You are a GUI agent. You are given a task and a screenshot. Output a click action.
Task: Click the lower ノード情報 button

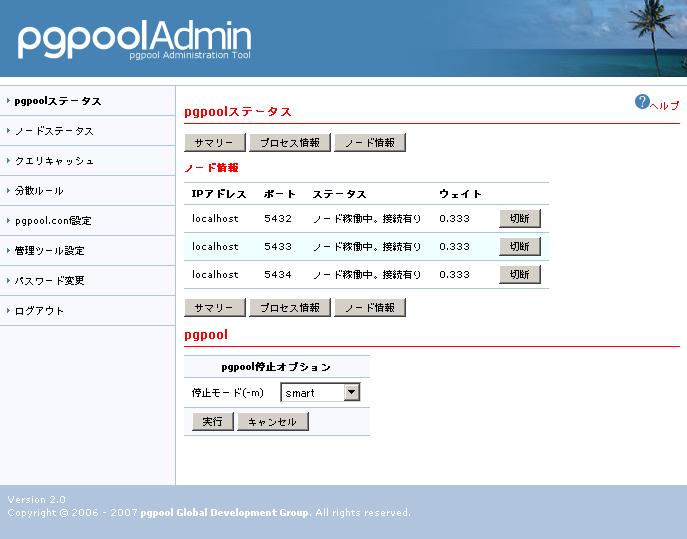[x=370, y=308]
